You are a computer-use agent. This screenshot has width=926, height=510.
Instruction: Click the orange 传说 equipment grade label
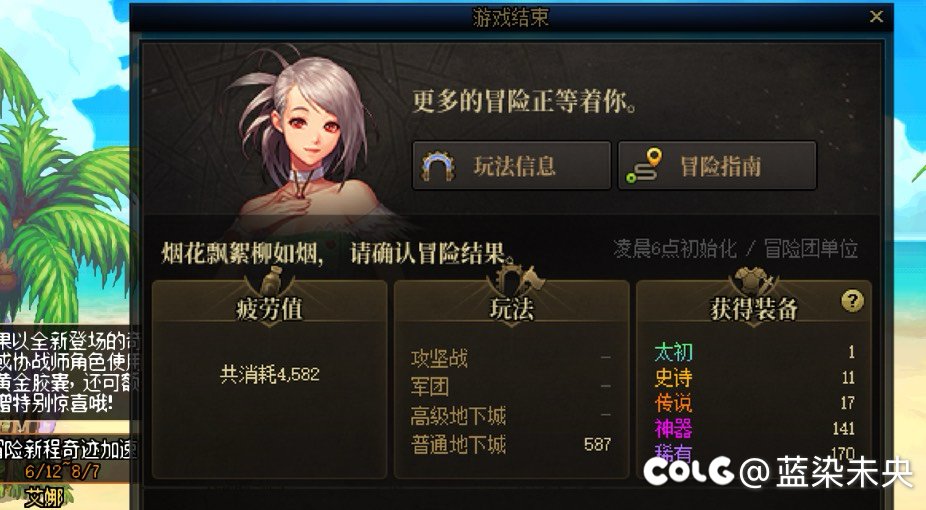pos(673,403)
